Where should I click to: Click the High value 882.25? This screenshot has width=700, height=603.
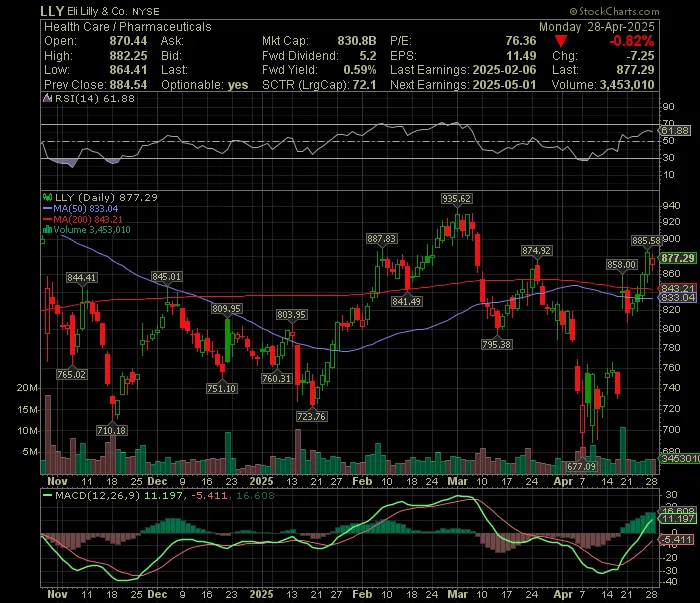click(x=128, y=56)
